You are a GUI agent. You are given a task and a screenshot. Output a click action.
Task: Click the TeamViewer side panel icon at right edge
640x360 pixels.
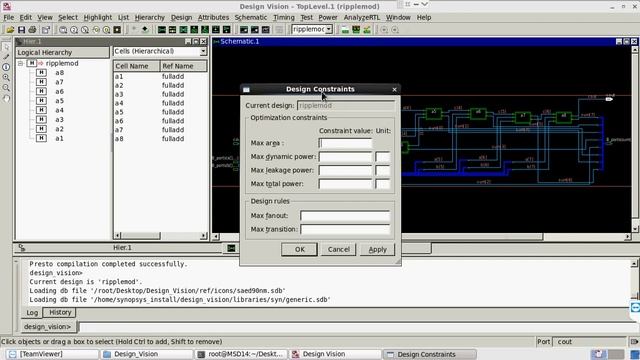pyautogui.click(x=635, y=307)
